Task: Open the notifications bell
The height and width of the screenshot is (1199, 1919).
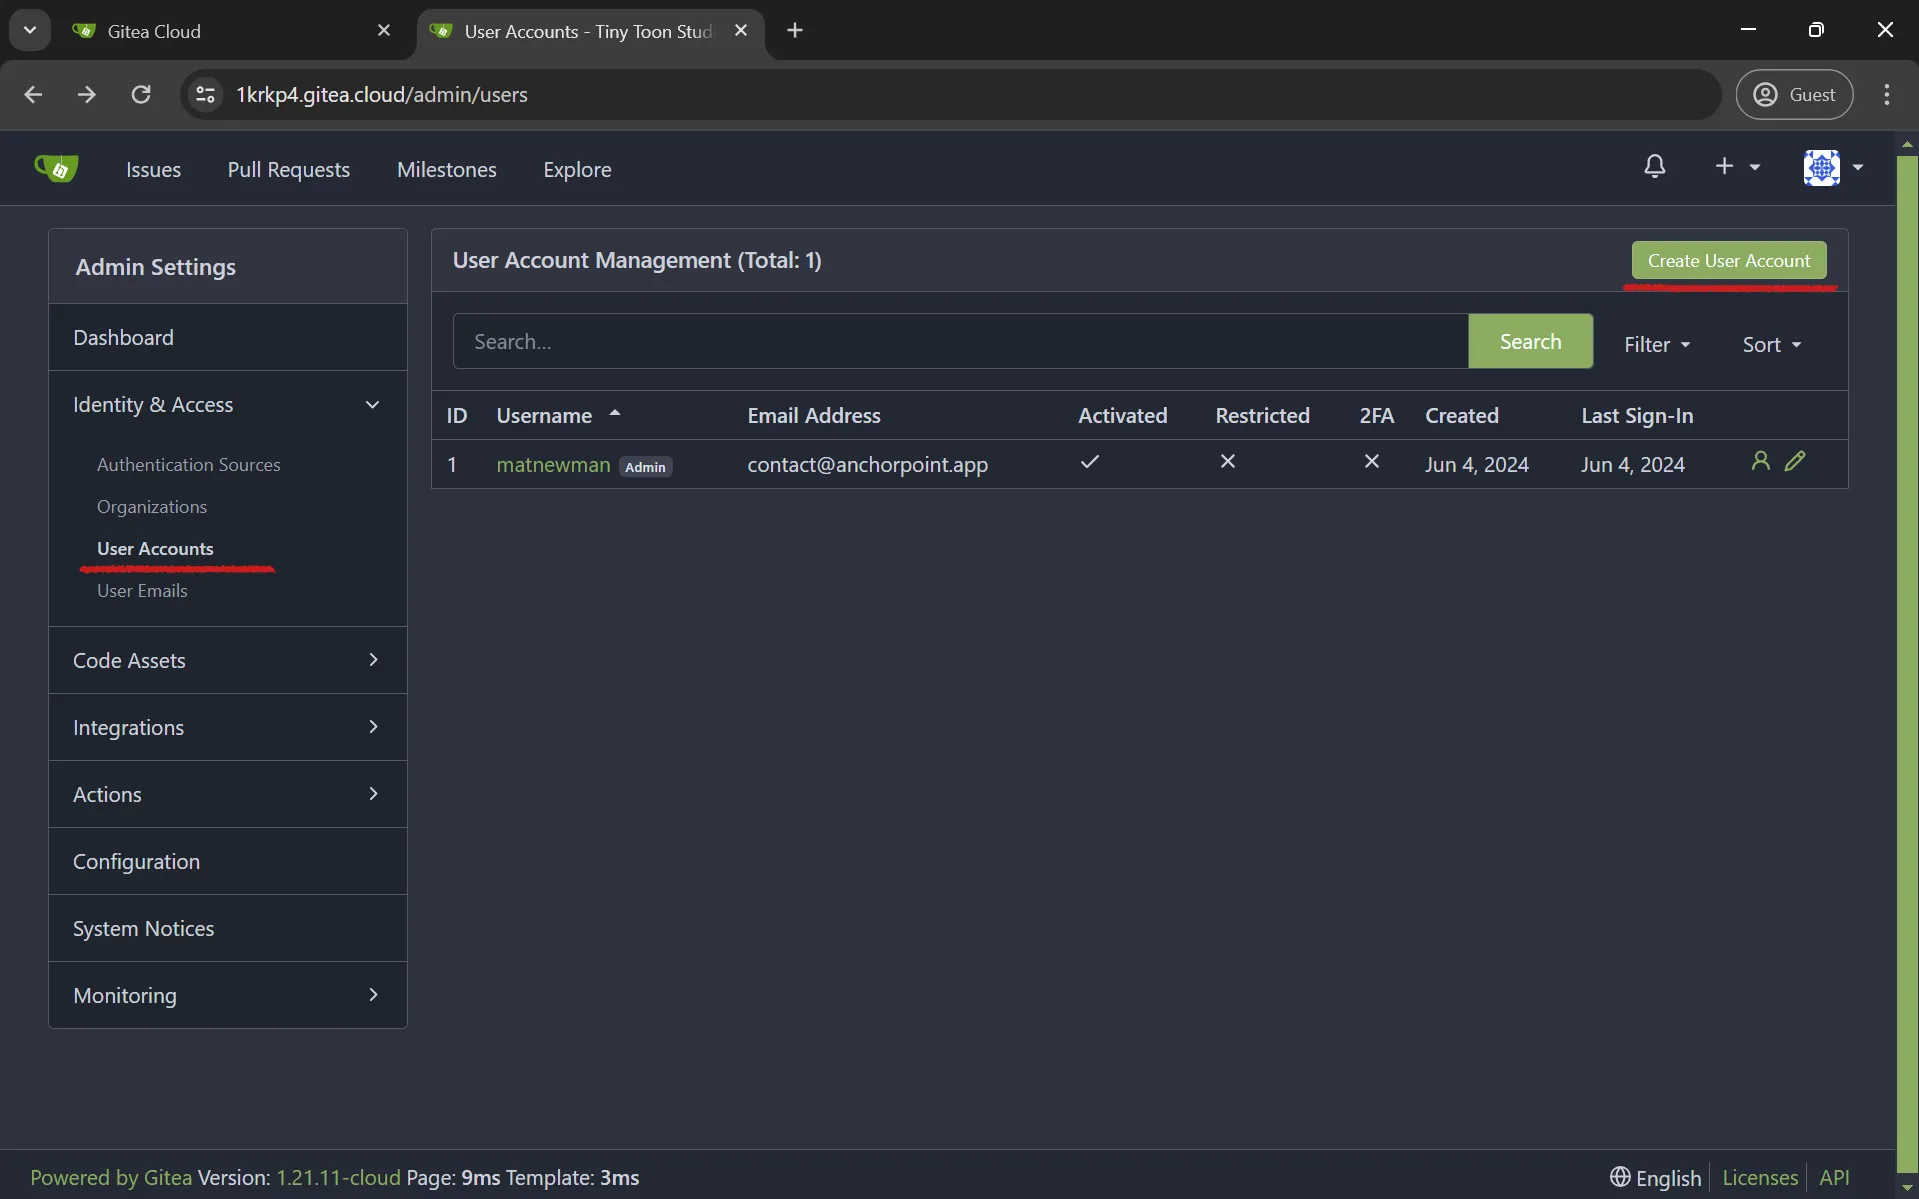Action: pos(1654,167)
